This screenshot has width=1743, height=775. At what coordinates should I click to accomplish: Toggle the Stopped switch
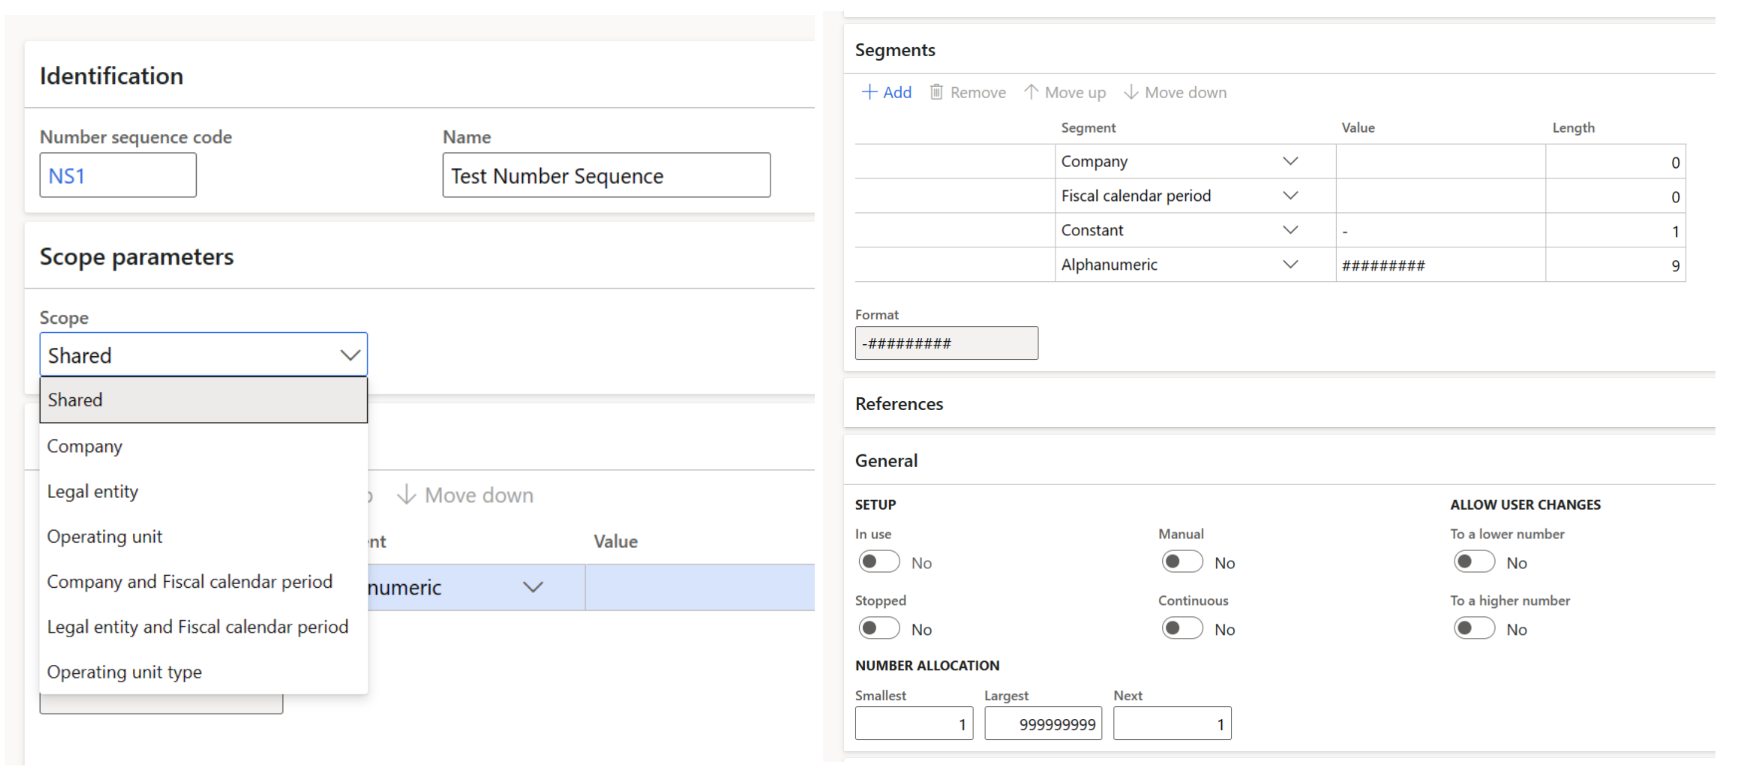tap(879, 628)
